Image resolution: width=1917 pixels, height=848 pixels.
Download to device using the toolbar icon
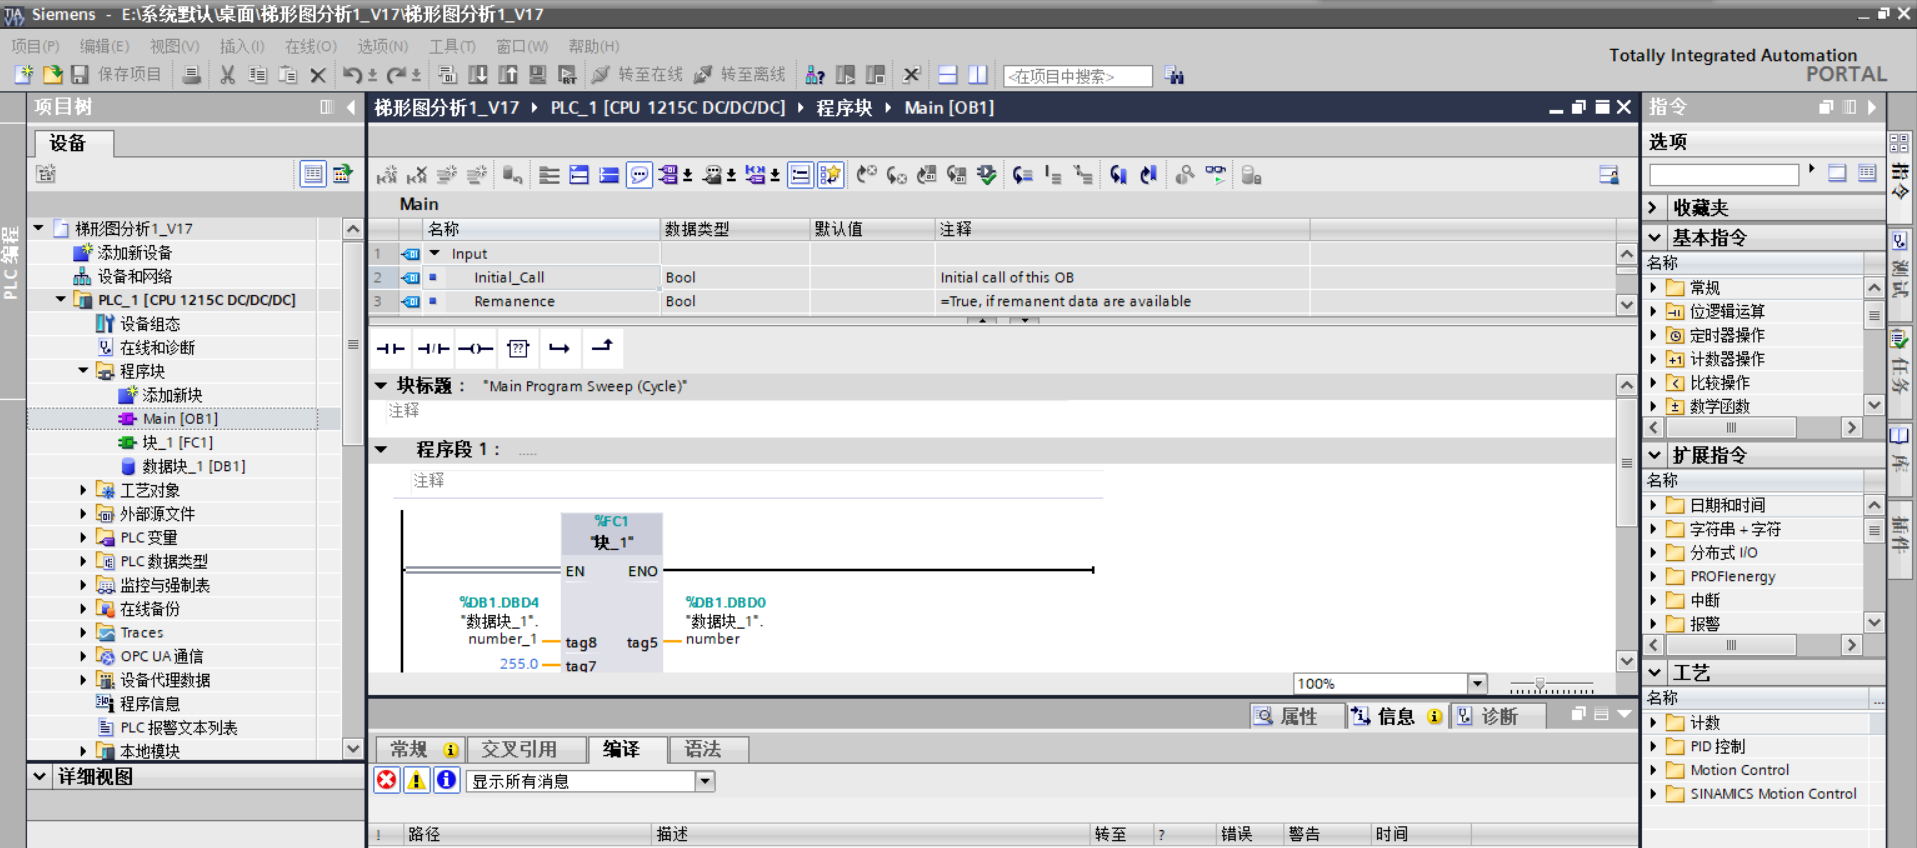[x=478, y=75]
